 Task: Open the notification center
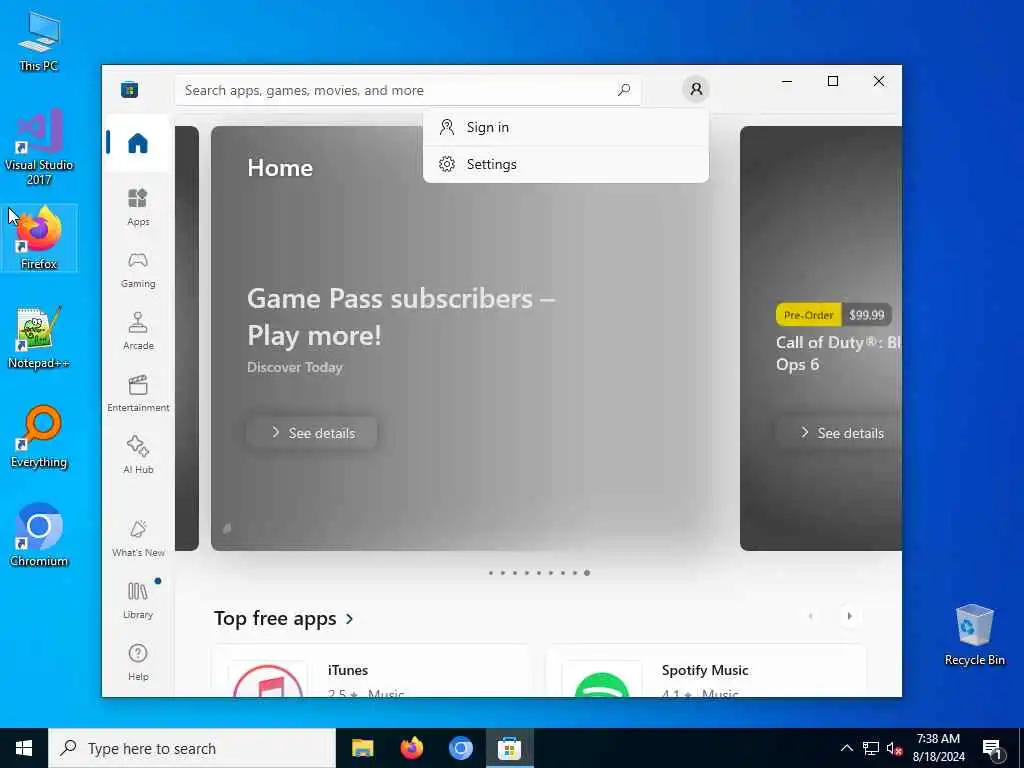pos(993,748)
